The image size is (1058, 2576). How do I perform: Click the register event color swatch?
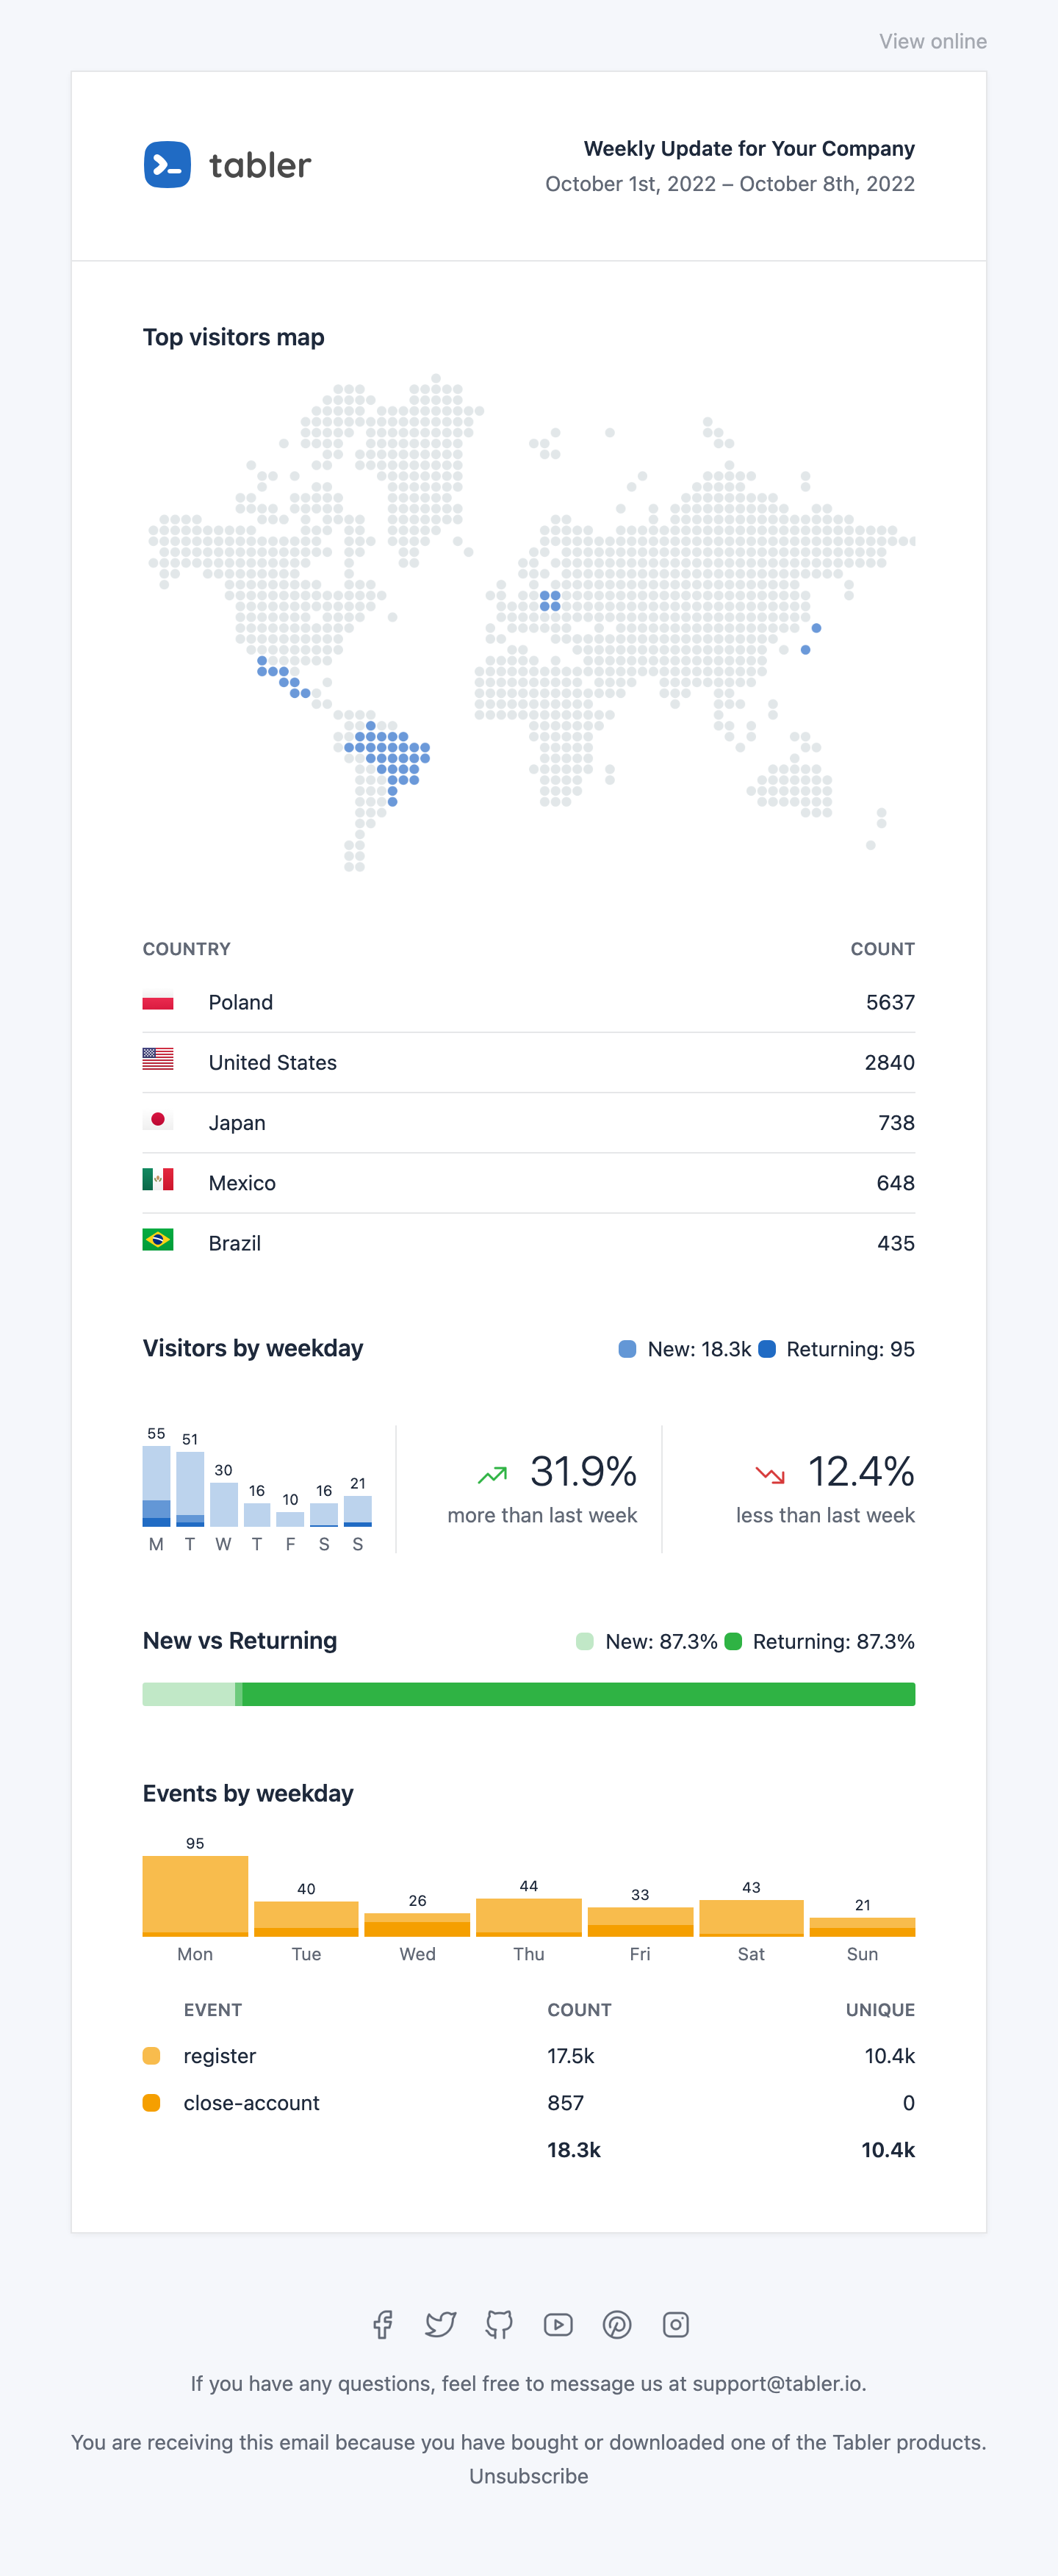click(x=152, y=2056)
